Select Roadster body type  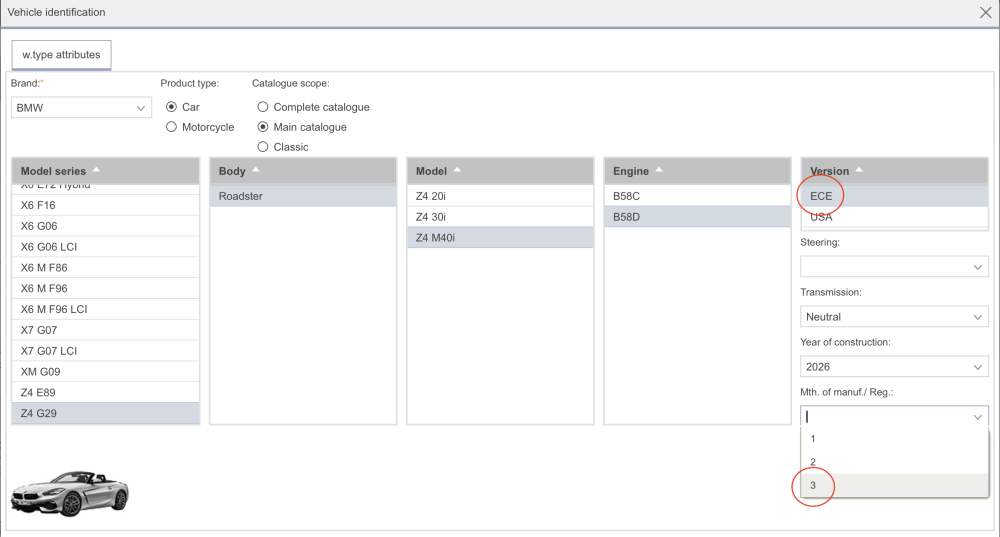303,196
